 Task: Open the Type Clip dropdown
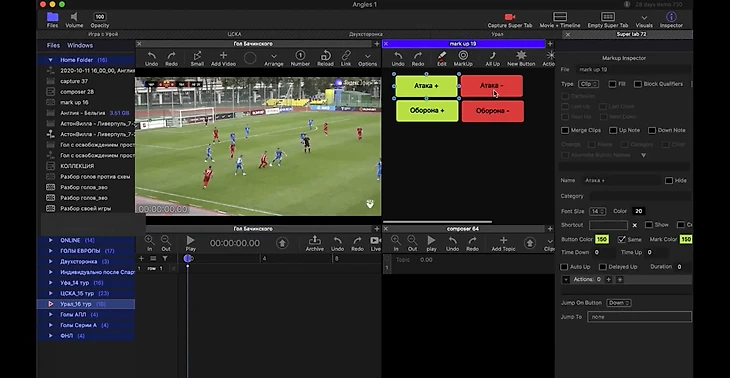coord(588,84)
